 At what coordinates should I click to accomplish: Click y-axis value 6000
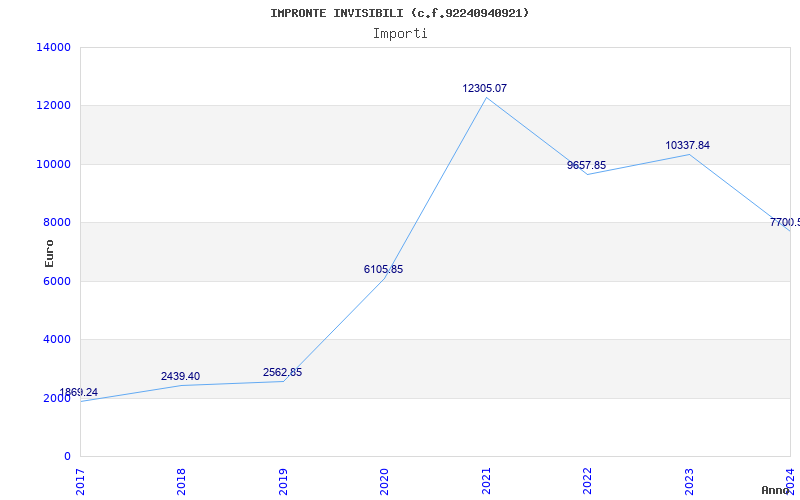click(x=56, y=281)
